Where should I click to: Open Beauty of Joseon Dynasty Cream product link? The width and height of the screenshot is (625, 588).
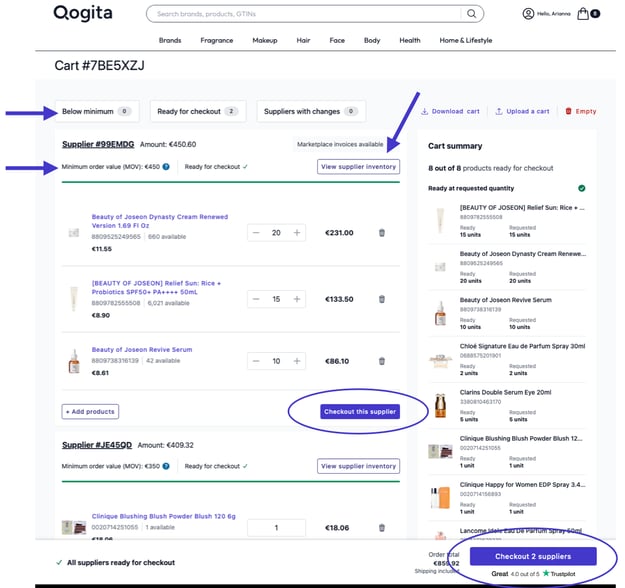160,221
